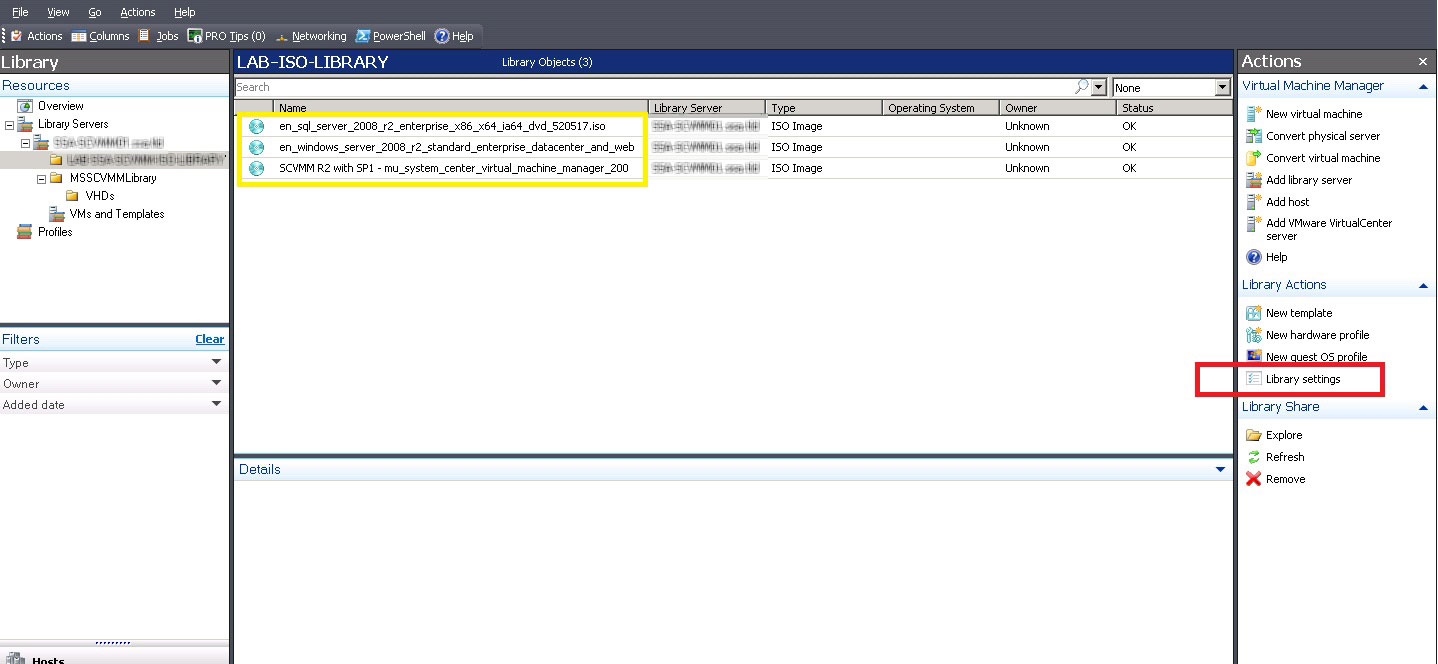1438x664 pixels.
Task: Sort by Type column header
Action: click(824, 108)
